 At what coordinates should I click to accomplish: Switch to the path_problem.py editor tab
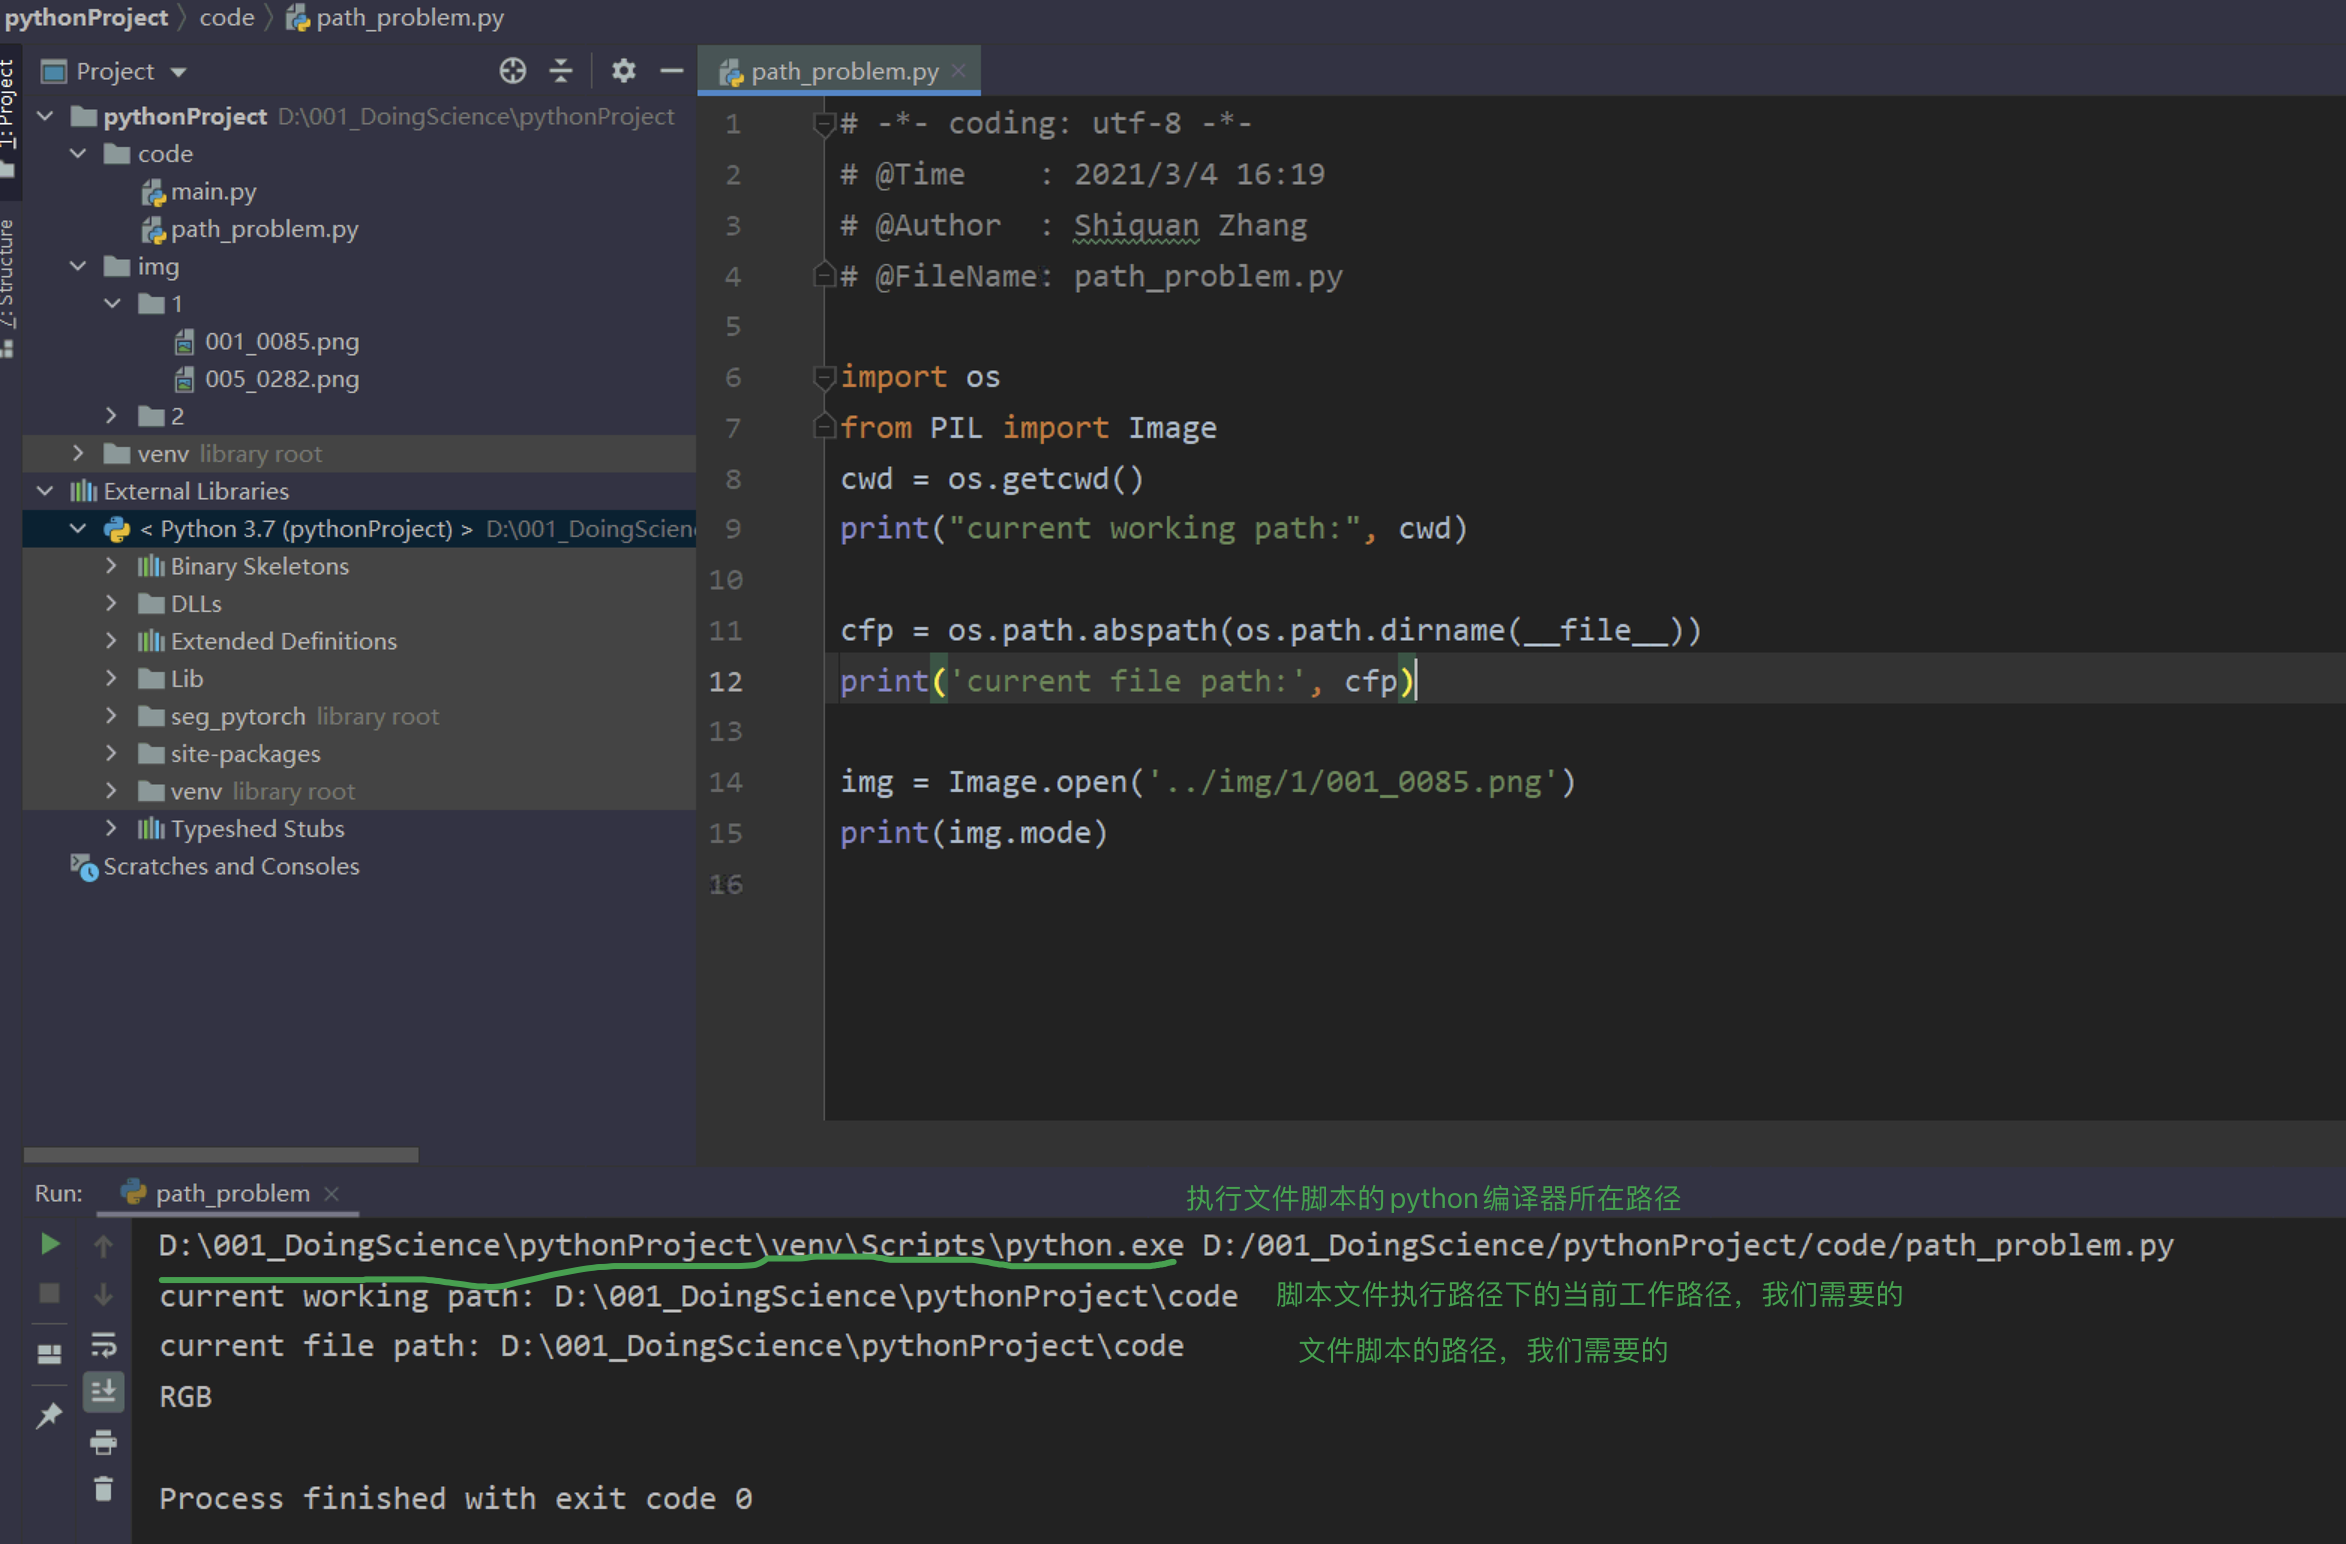pos(840,70)
